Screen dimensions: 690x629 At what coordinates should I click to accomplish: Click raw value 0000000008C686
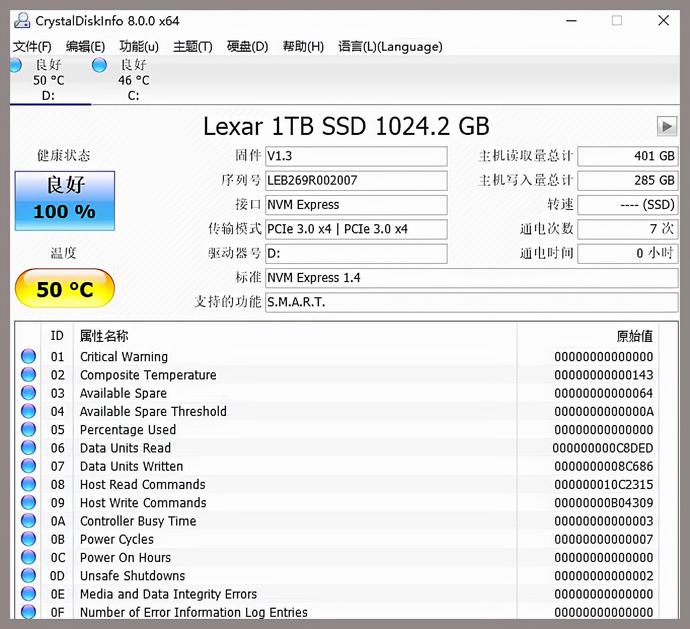[x=604, y=466]
